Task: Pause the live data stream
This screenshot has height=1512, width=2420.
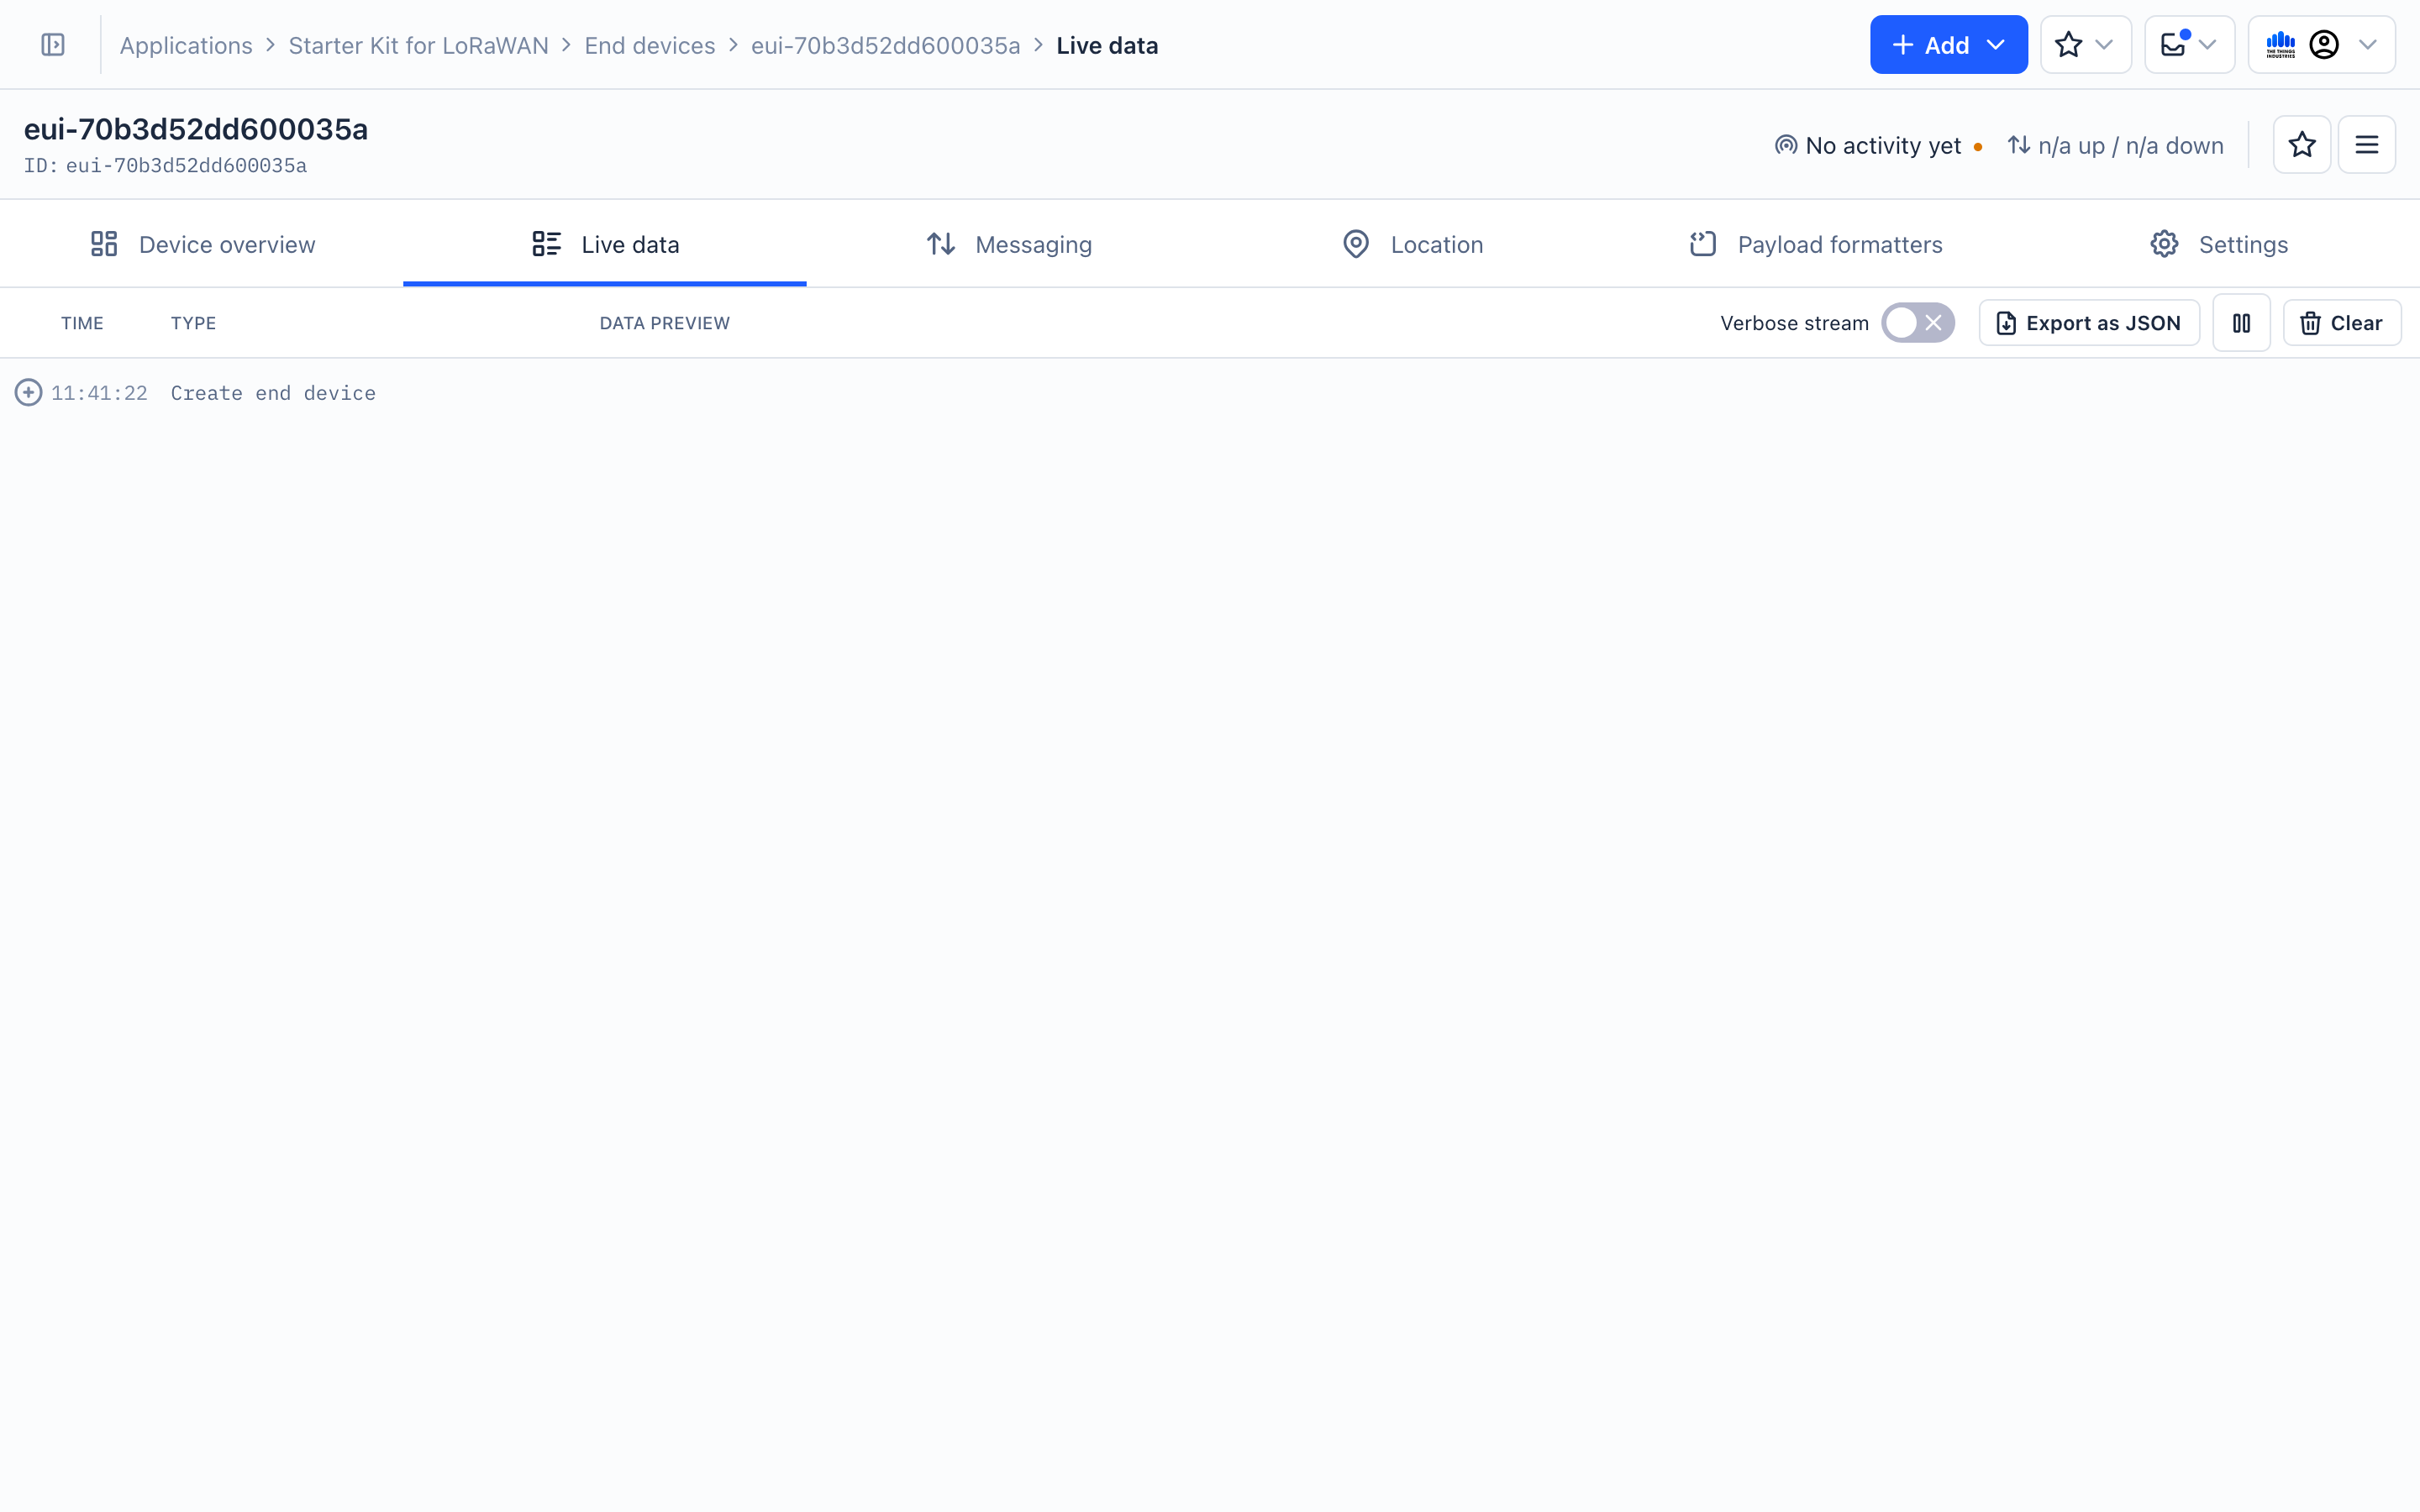Action: point(2242,322)
